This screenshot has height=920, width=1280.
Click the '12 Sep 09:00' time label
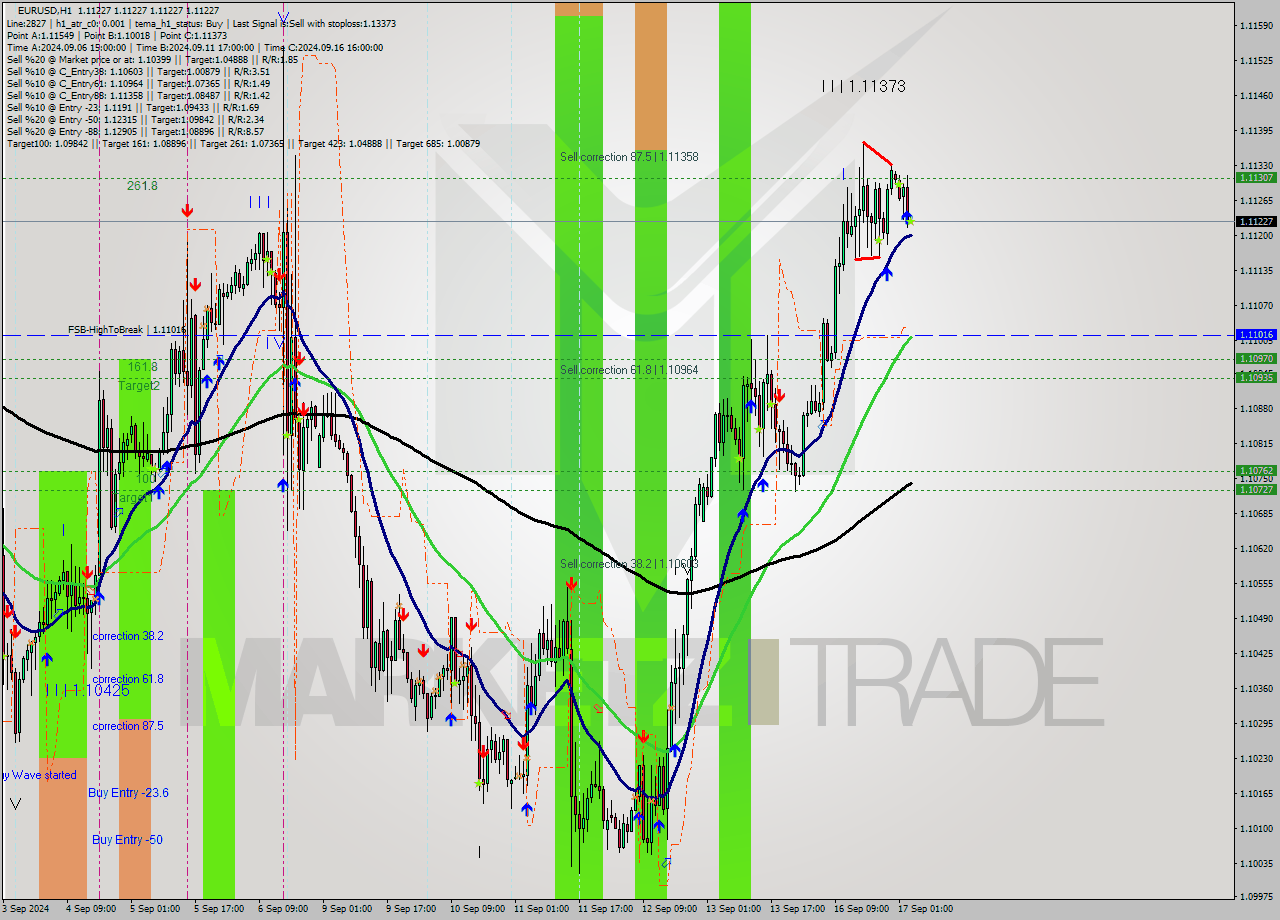tap(669, 909)
